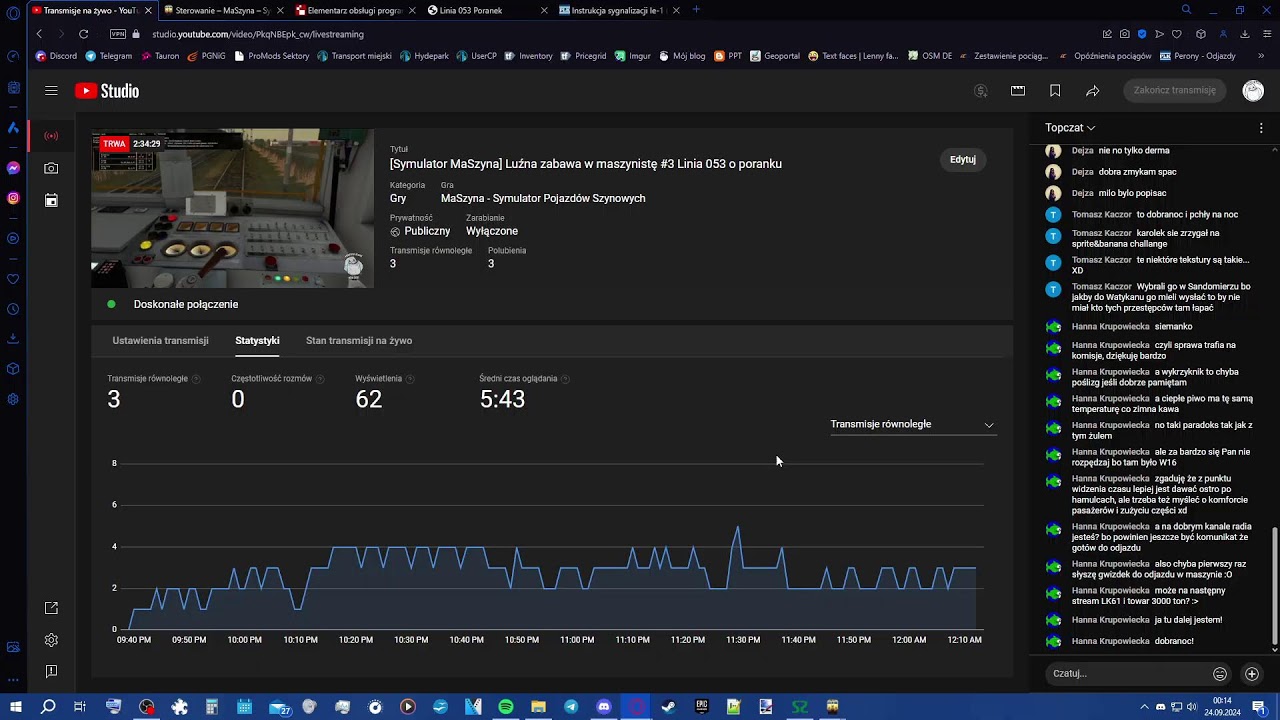Viewport: 1280px width, 720px height.
Task: Click the live stream preview thumbnail
Action: 232,209
